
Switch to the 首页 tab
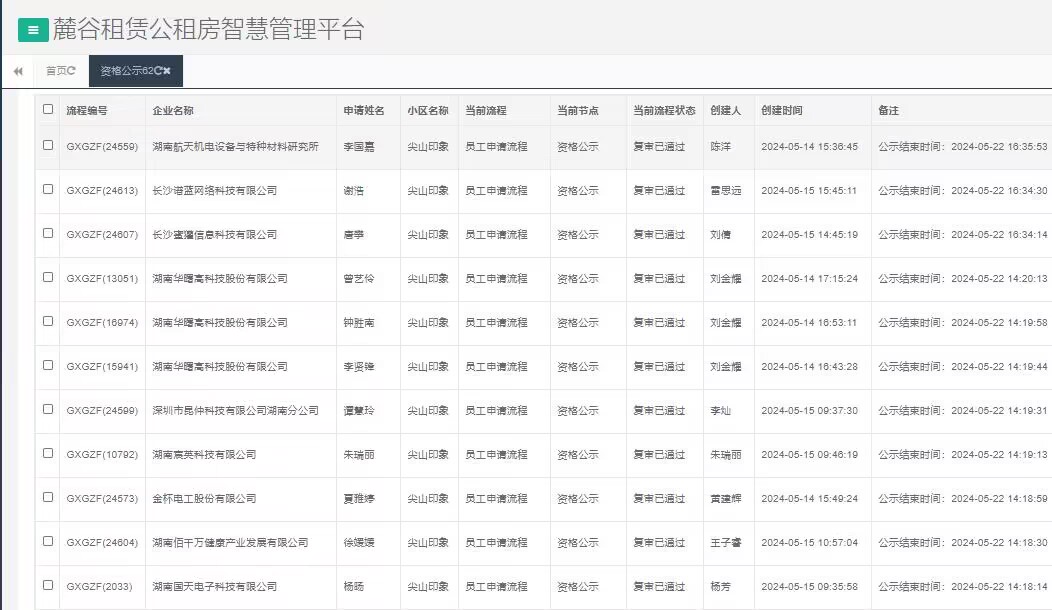coord(57,71)
